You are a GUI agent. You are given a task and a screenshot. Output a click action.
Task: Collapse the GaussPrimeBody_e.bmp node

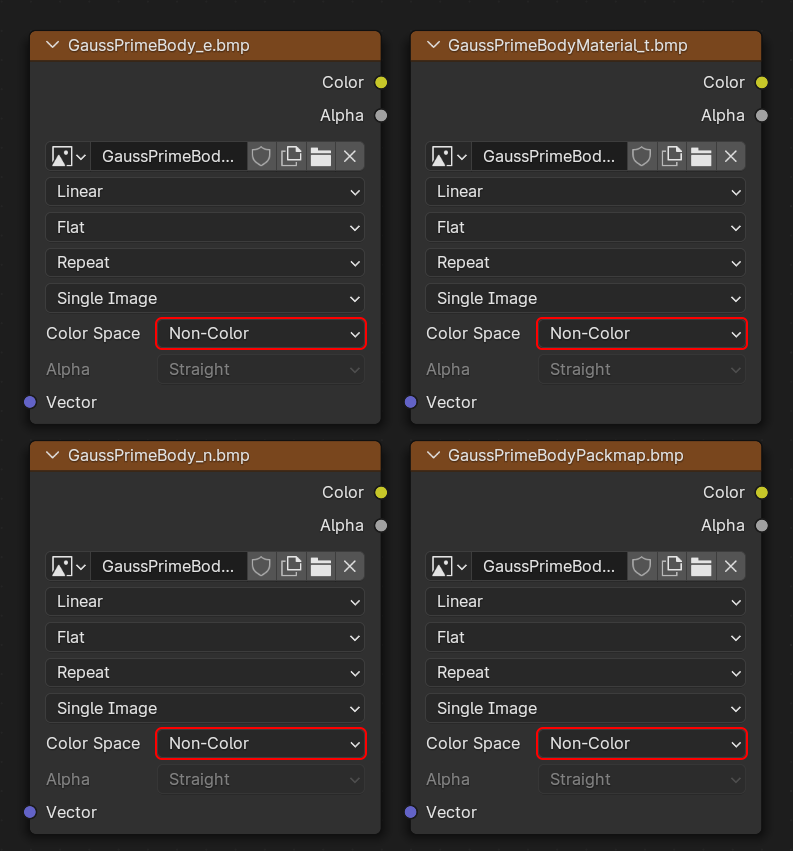click(53, 45)
